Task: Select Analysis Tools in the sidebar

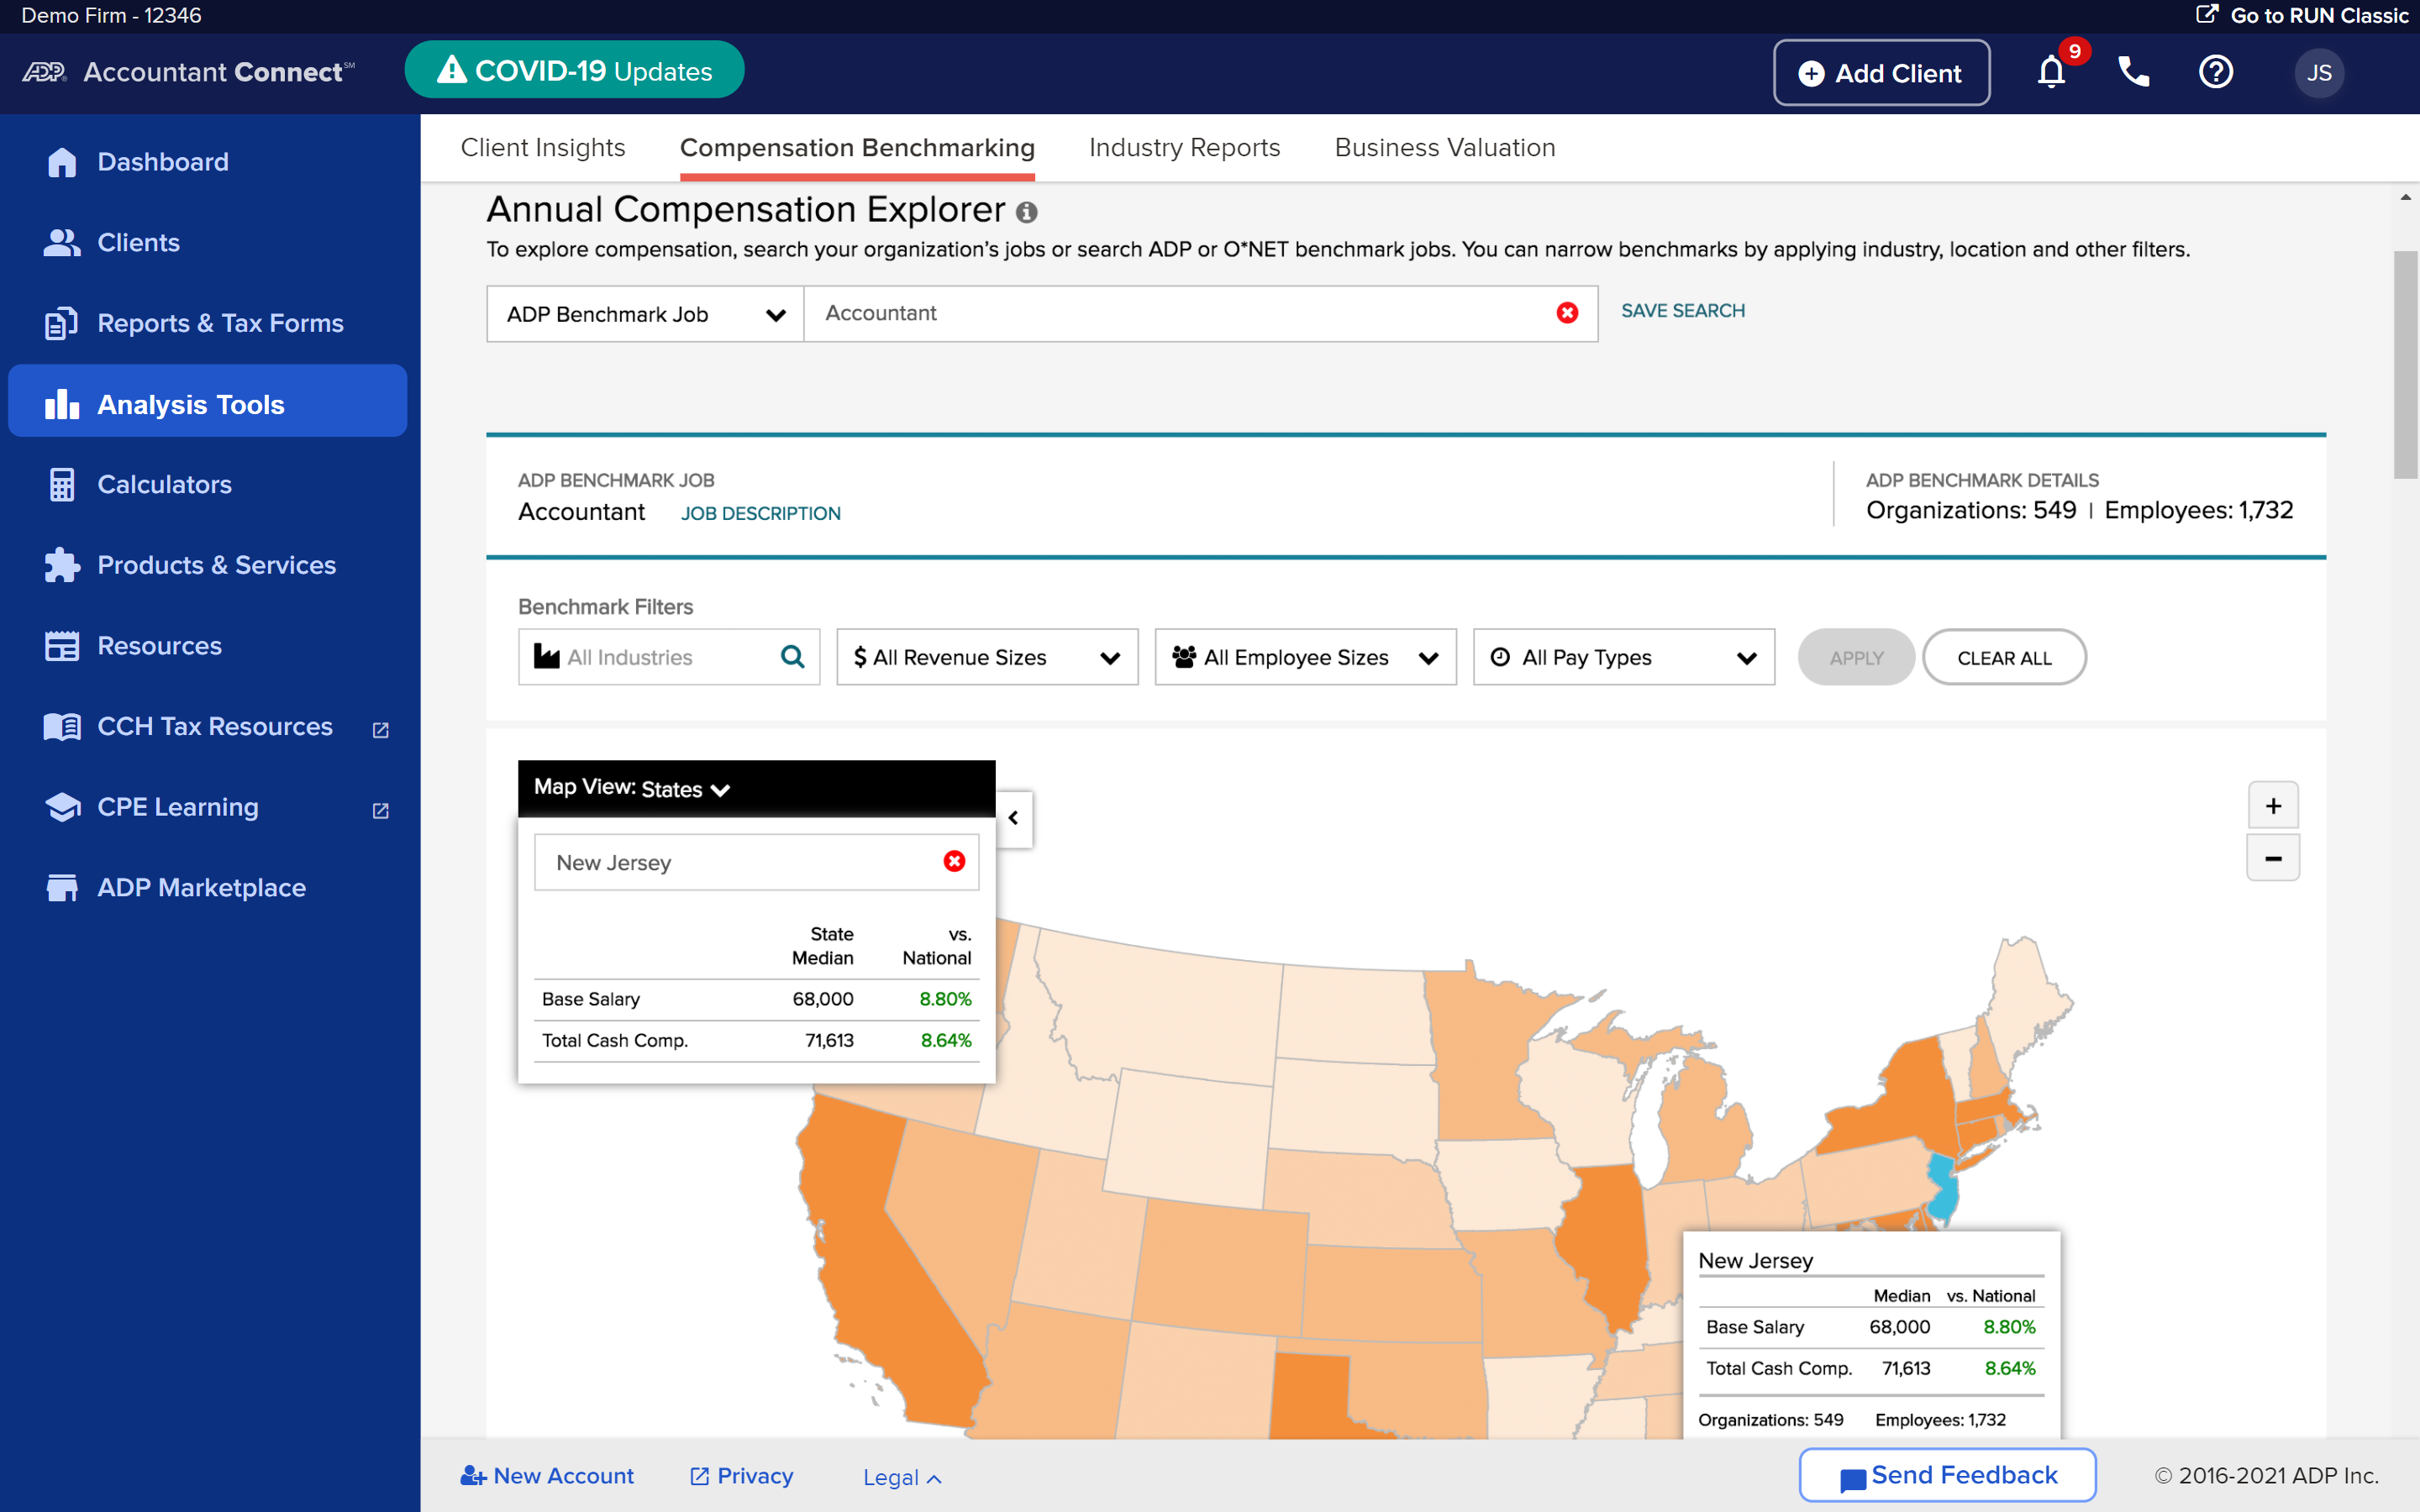Action: pyautogui.click(x=207, y=401)
